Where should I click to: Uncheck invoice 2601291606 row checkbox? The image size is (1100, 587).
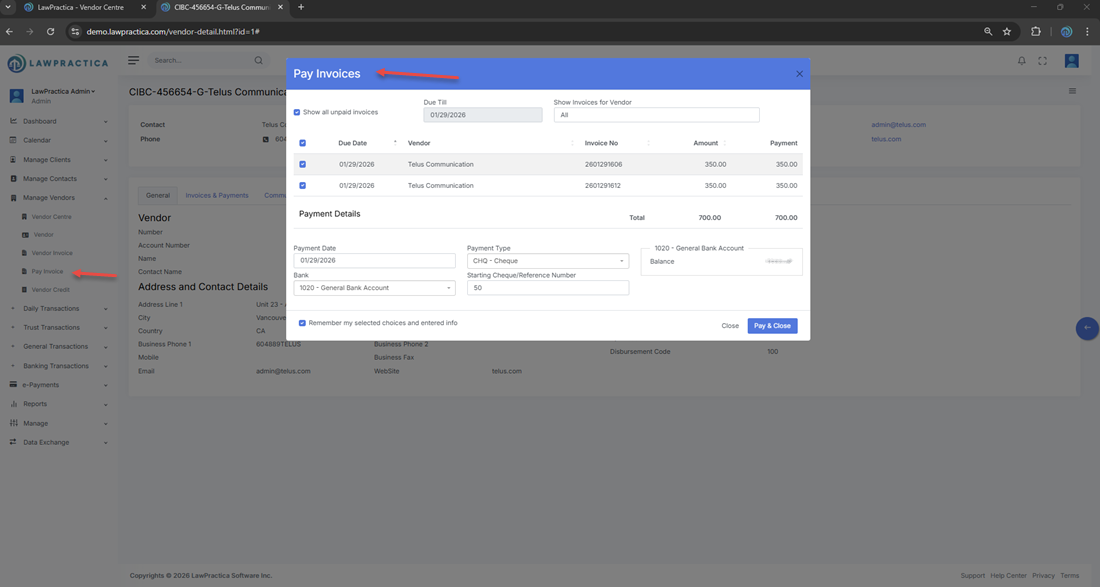tap(302, 164)
